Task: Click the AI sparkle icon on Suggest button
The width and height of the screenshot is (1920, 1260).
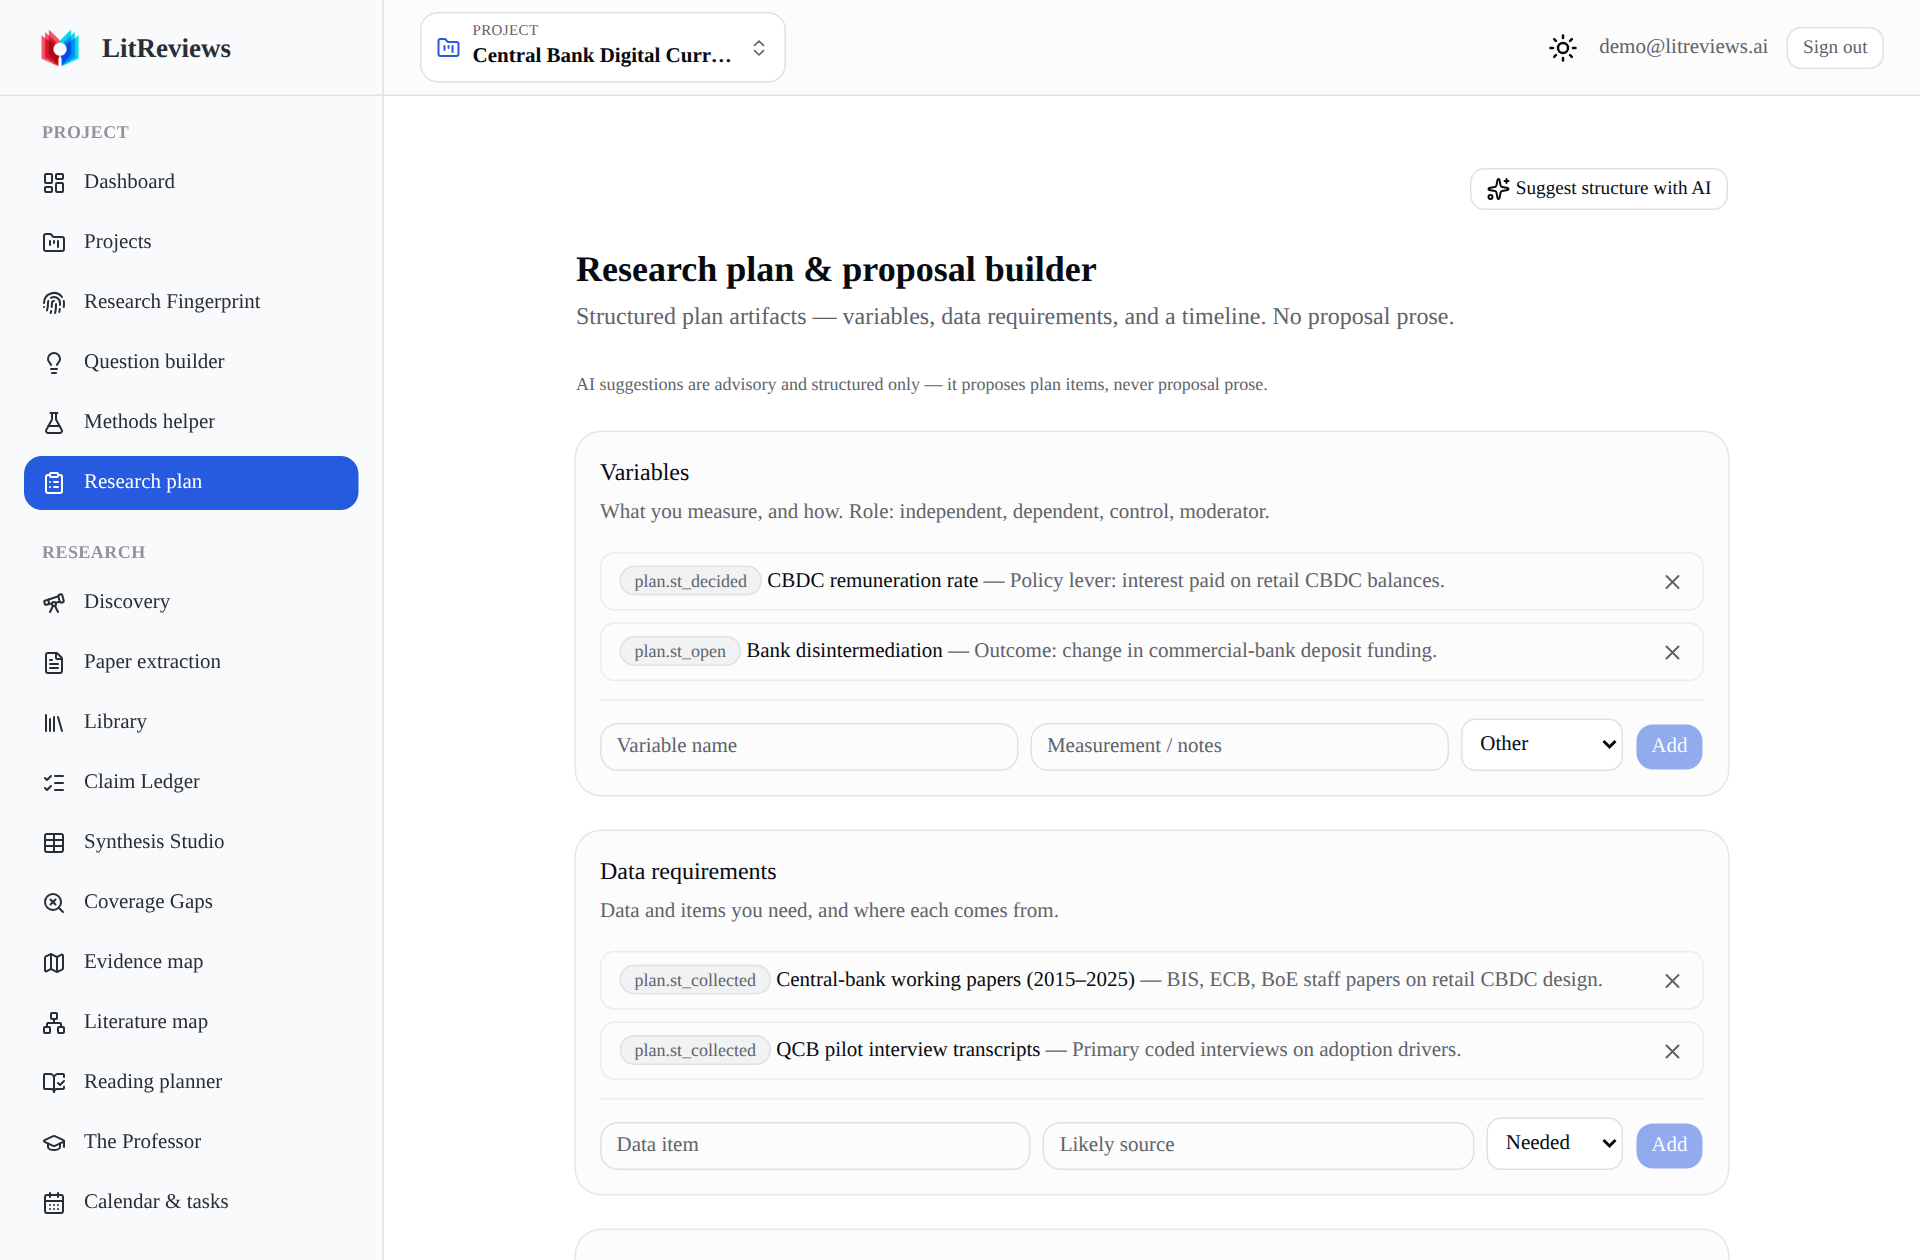Action: click(x=1498, y=189)
